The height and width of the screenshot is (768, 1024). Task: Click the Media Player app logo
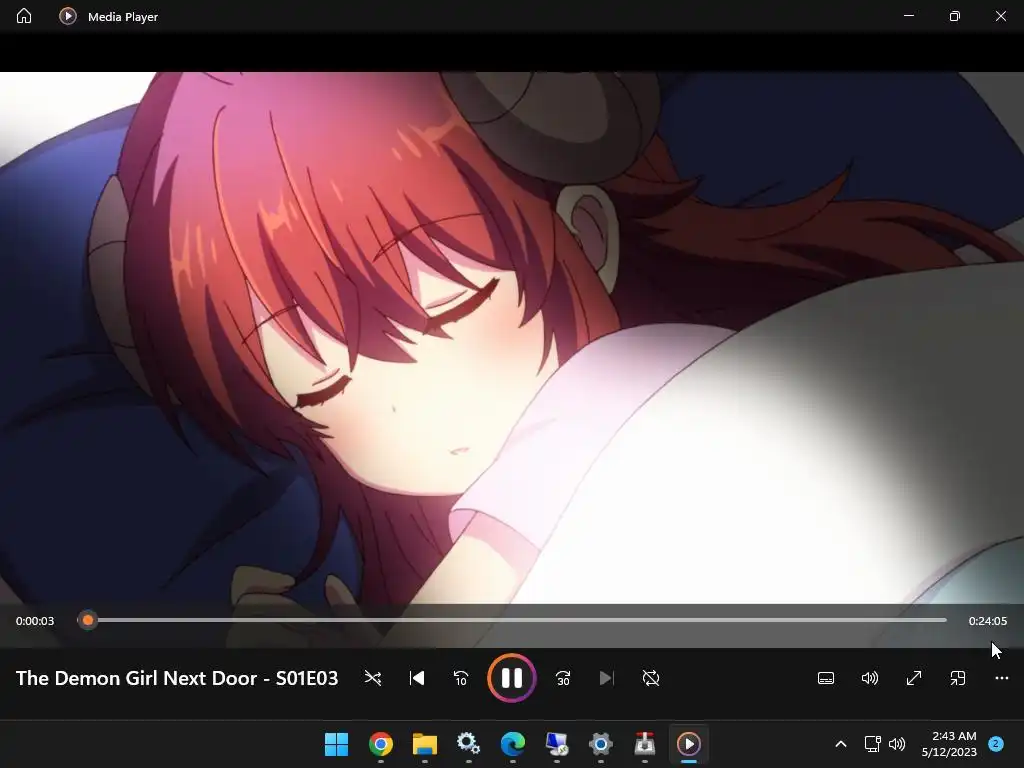click(68, 16)
